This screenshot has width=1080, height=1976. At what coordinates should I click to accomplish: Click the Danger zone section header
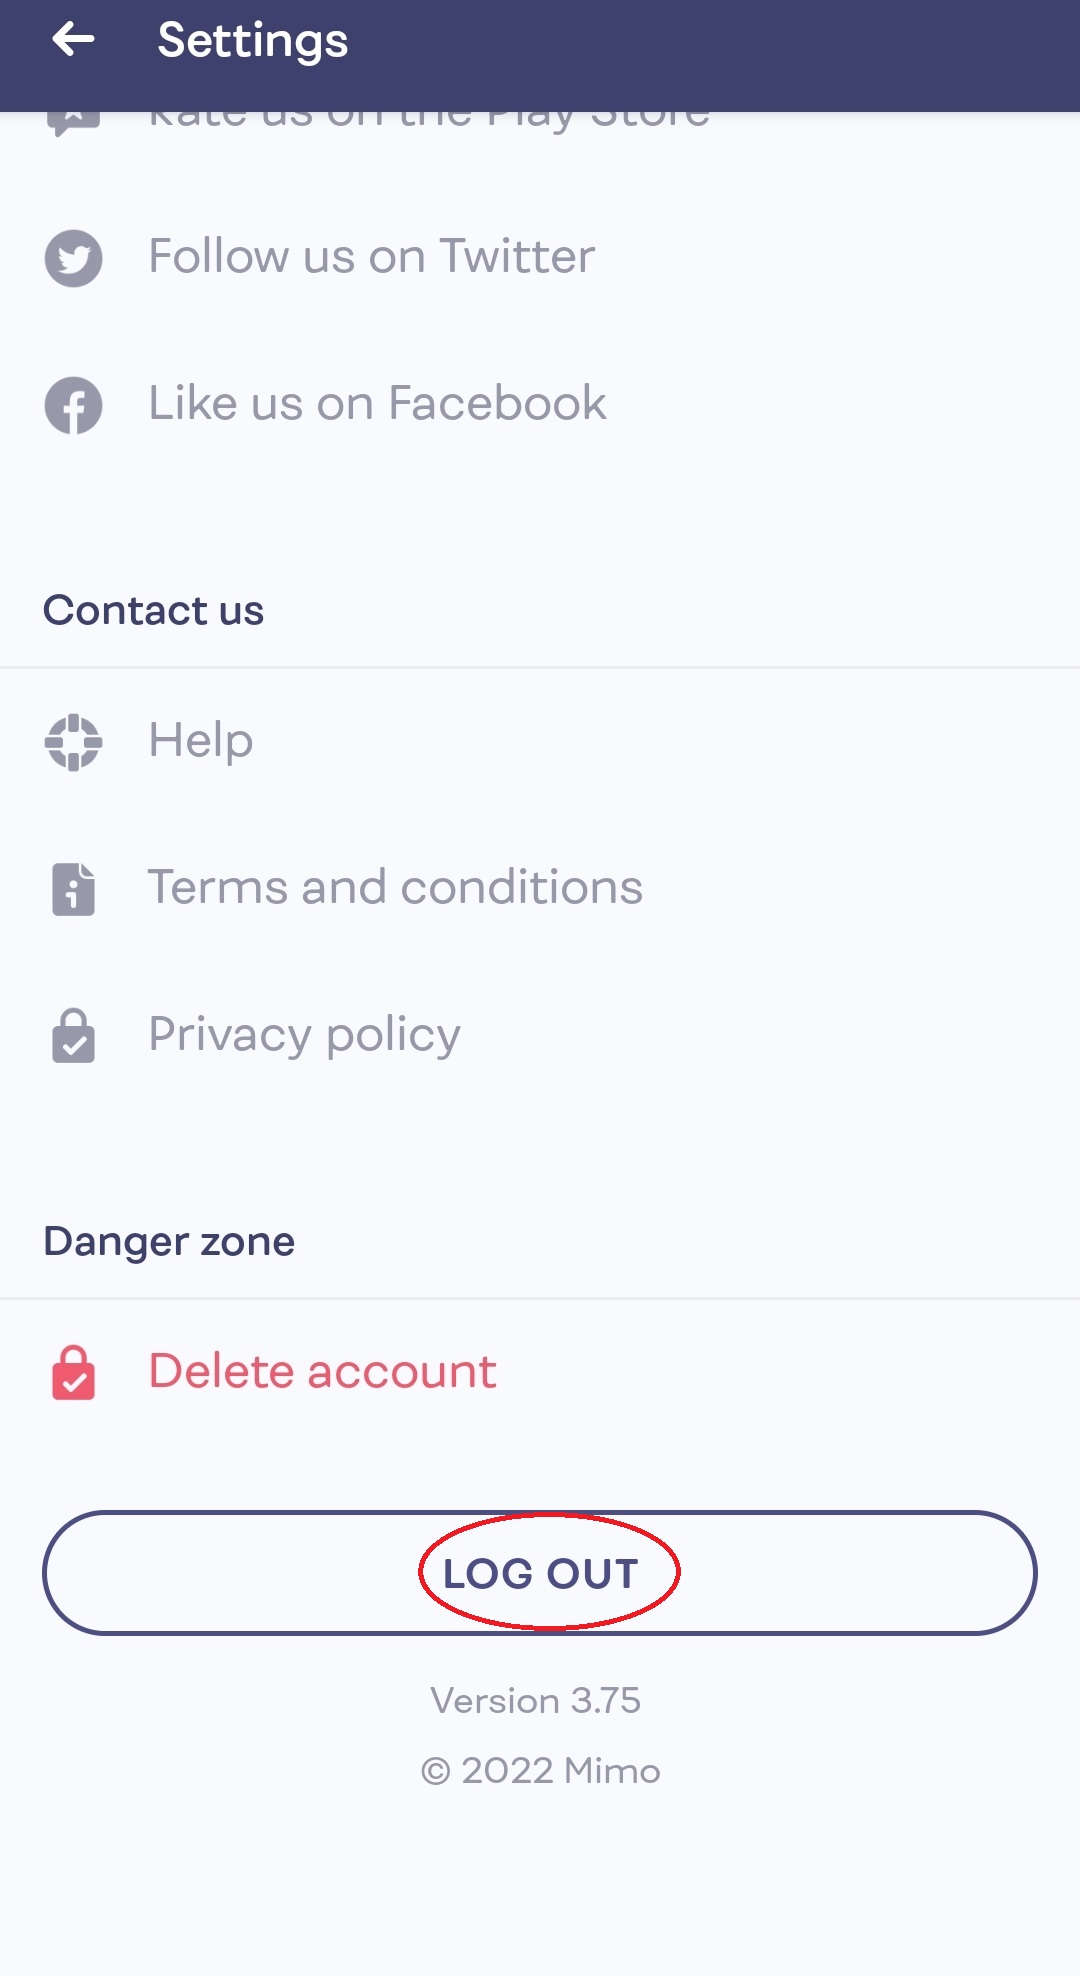(169, 1241)
